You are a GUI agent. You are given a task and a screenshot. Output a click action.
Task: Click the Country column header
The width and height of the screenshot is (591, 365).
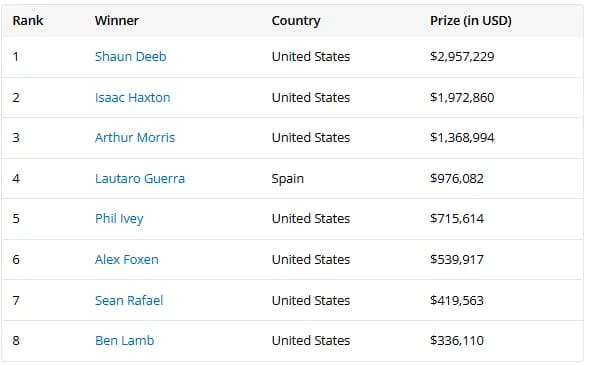(x=296, y=21)
